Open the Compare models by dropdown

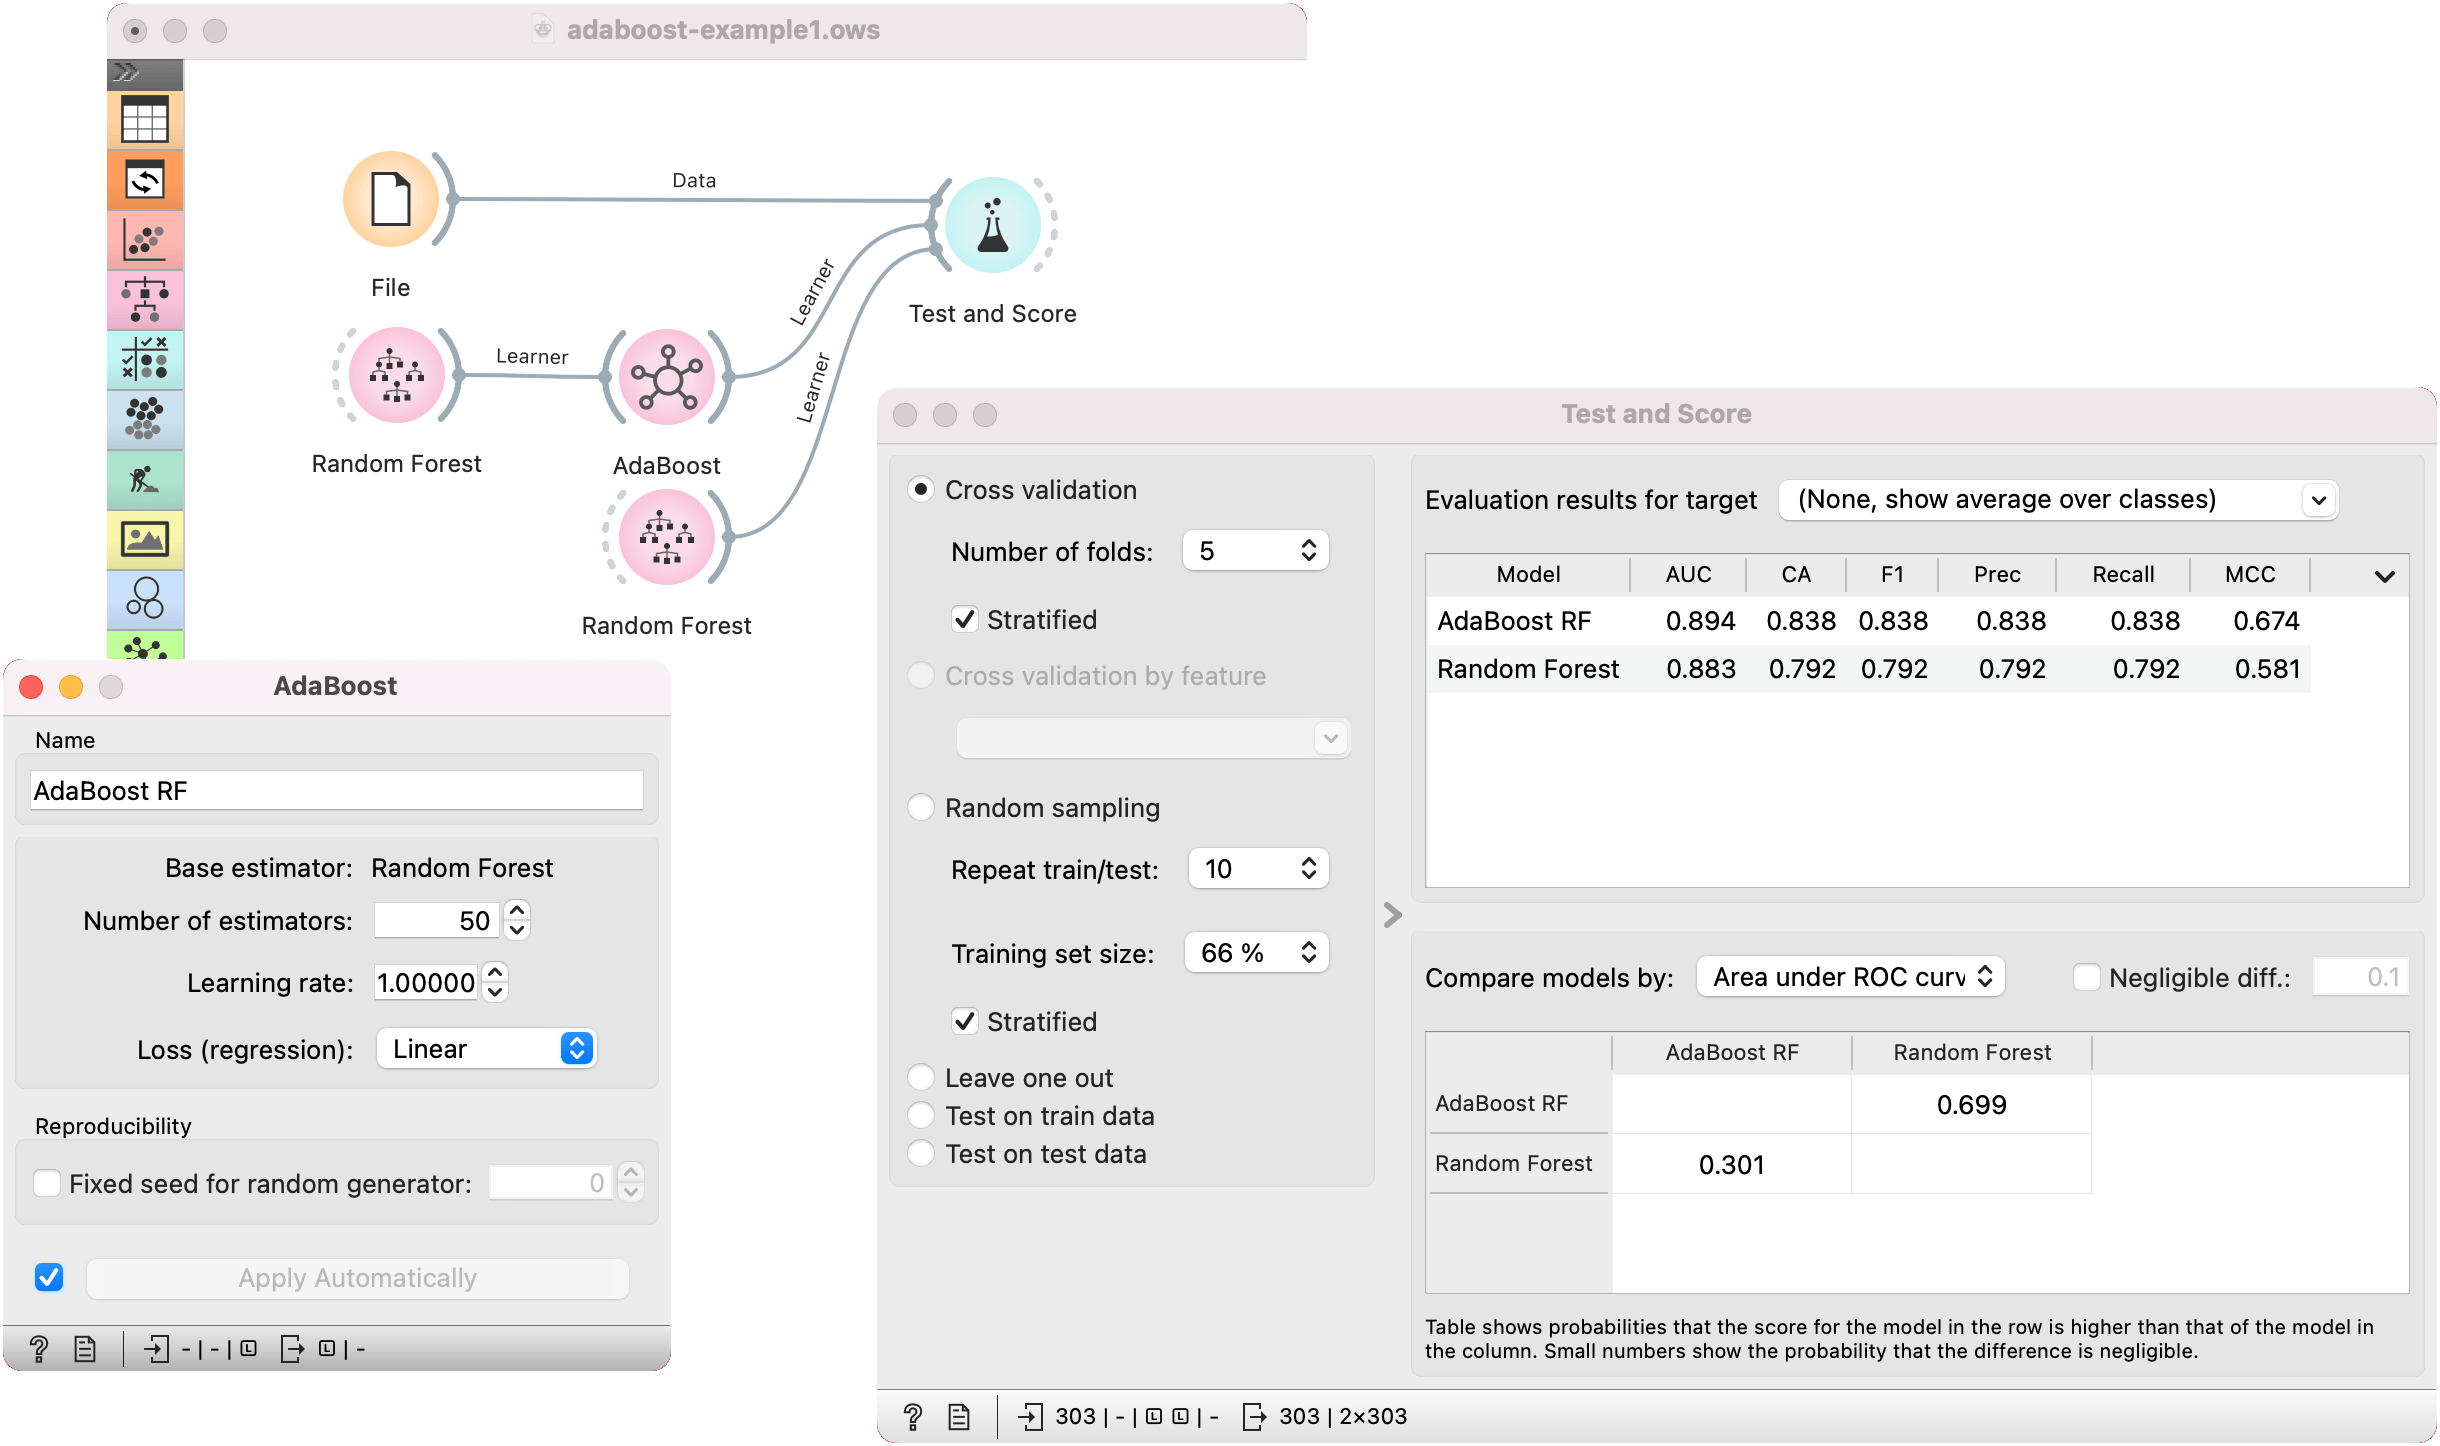point(1850,977)
